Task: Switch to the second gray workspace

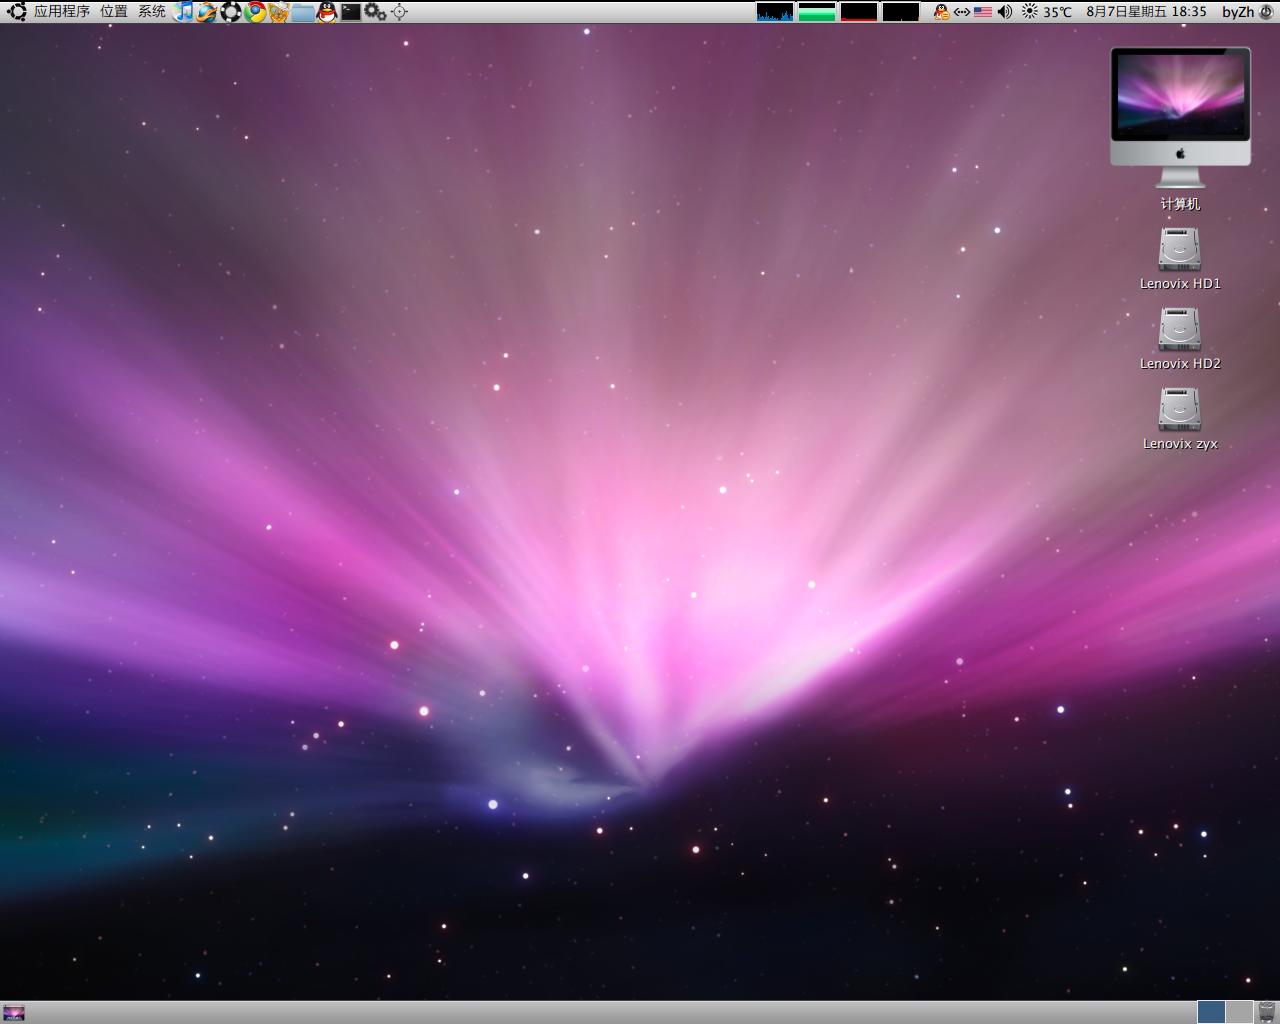Action: point(1239,1012)
